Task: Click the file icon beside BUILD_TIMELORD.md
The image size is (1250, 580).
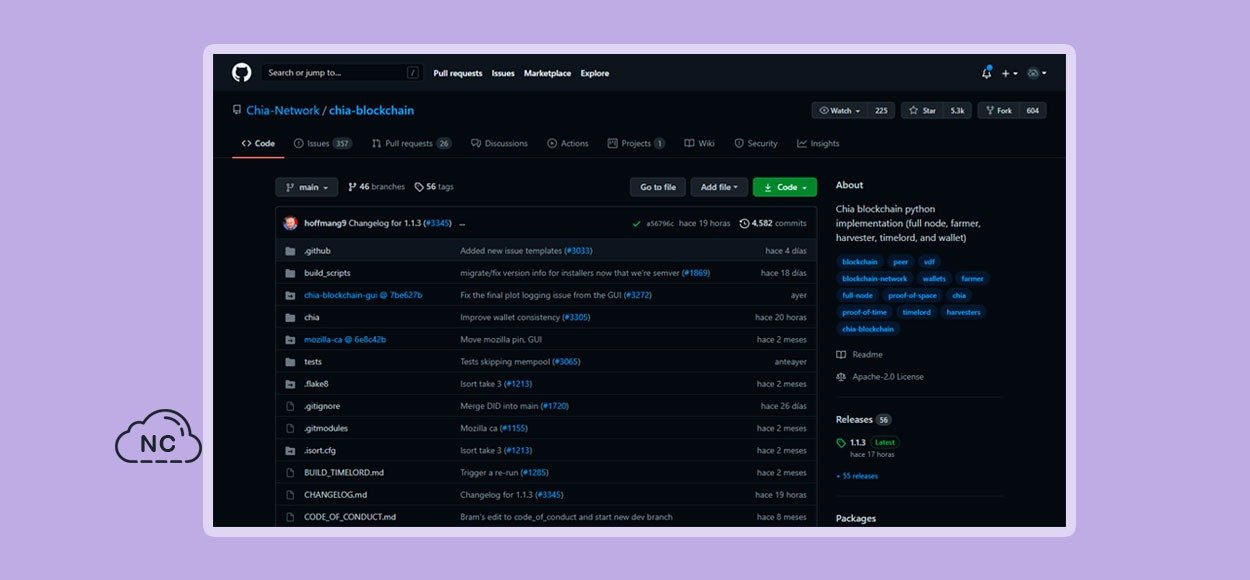Action: [x=290, y=472]
